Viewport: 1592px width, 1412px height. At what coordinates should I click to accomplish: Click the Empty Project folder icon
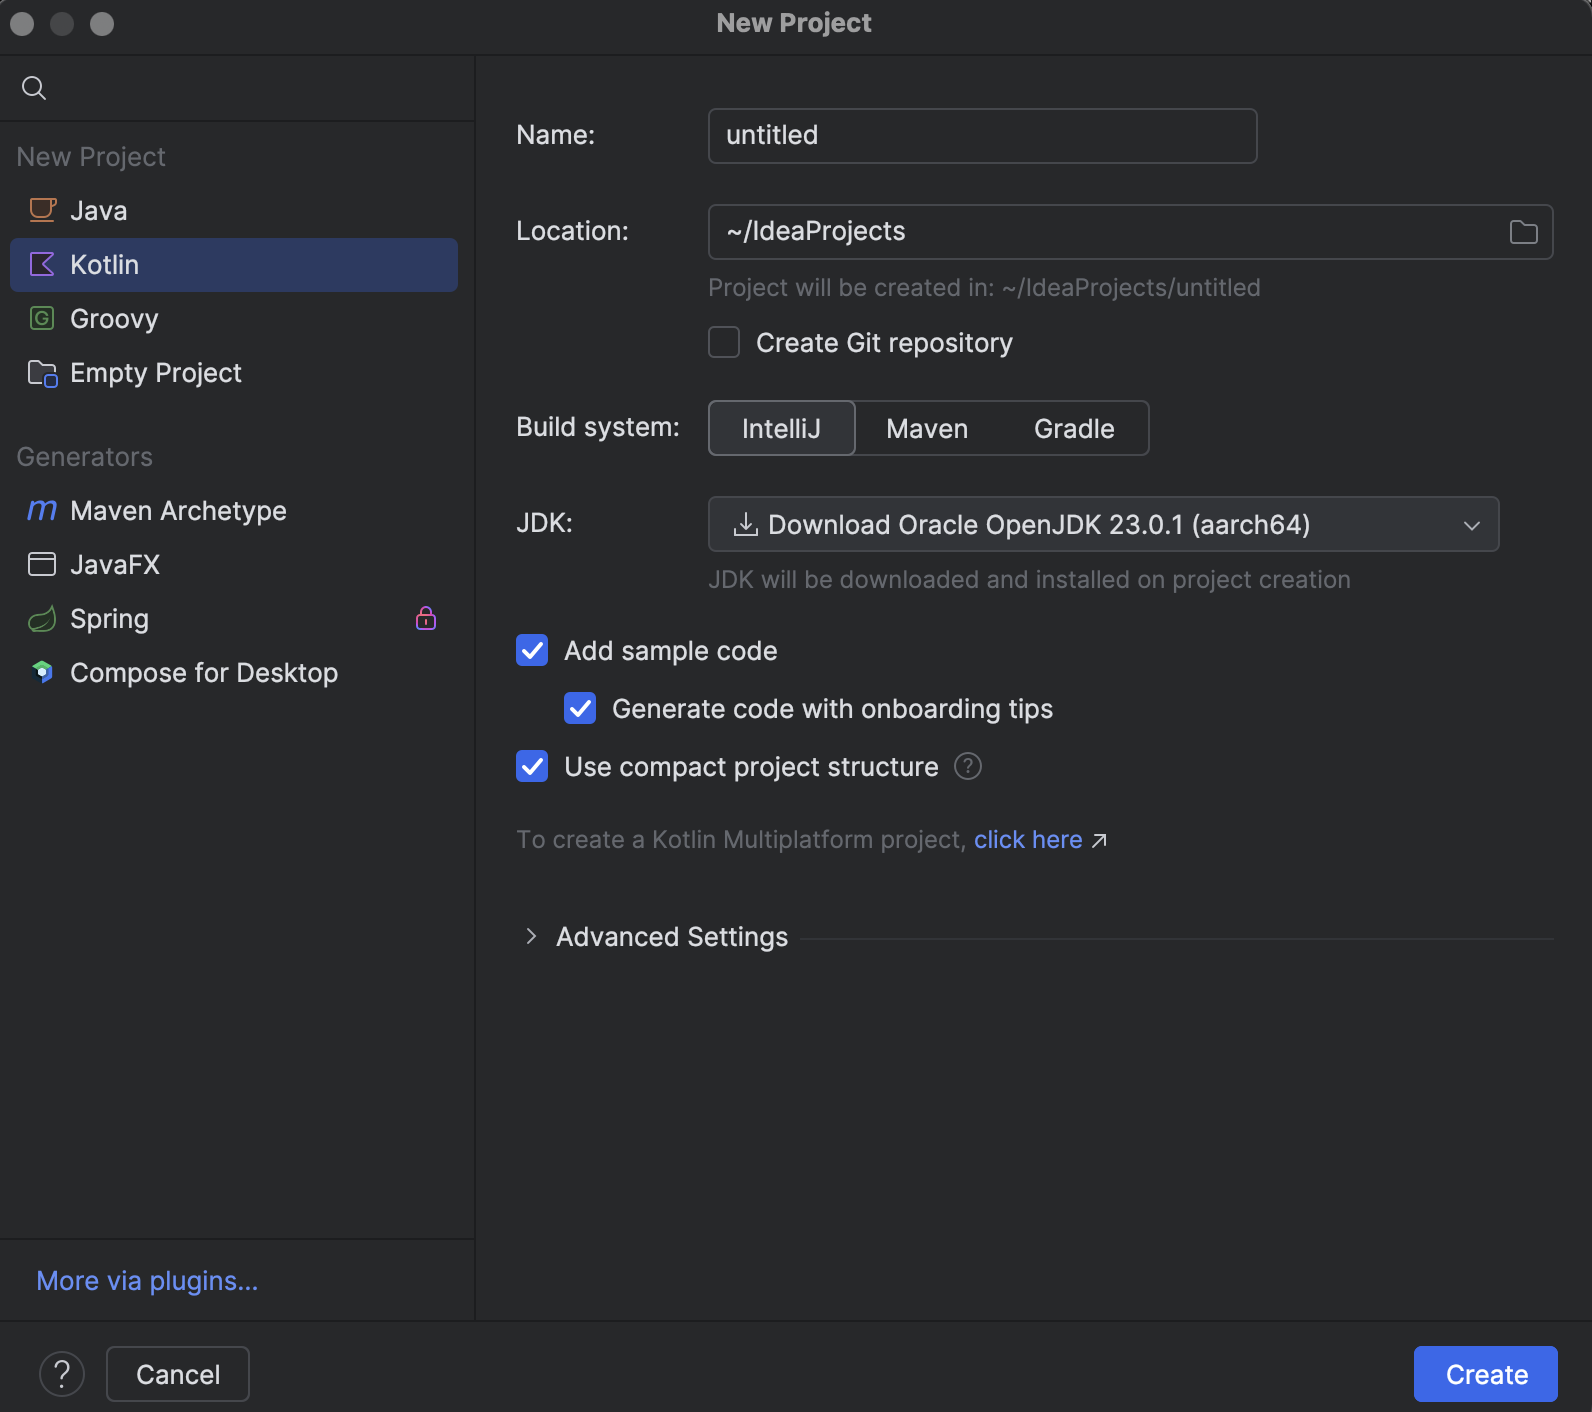tap(42, 373)
